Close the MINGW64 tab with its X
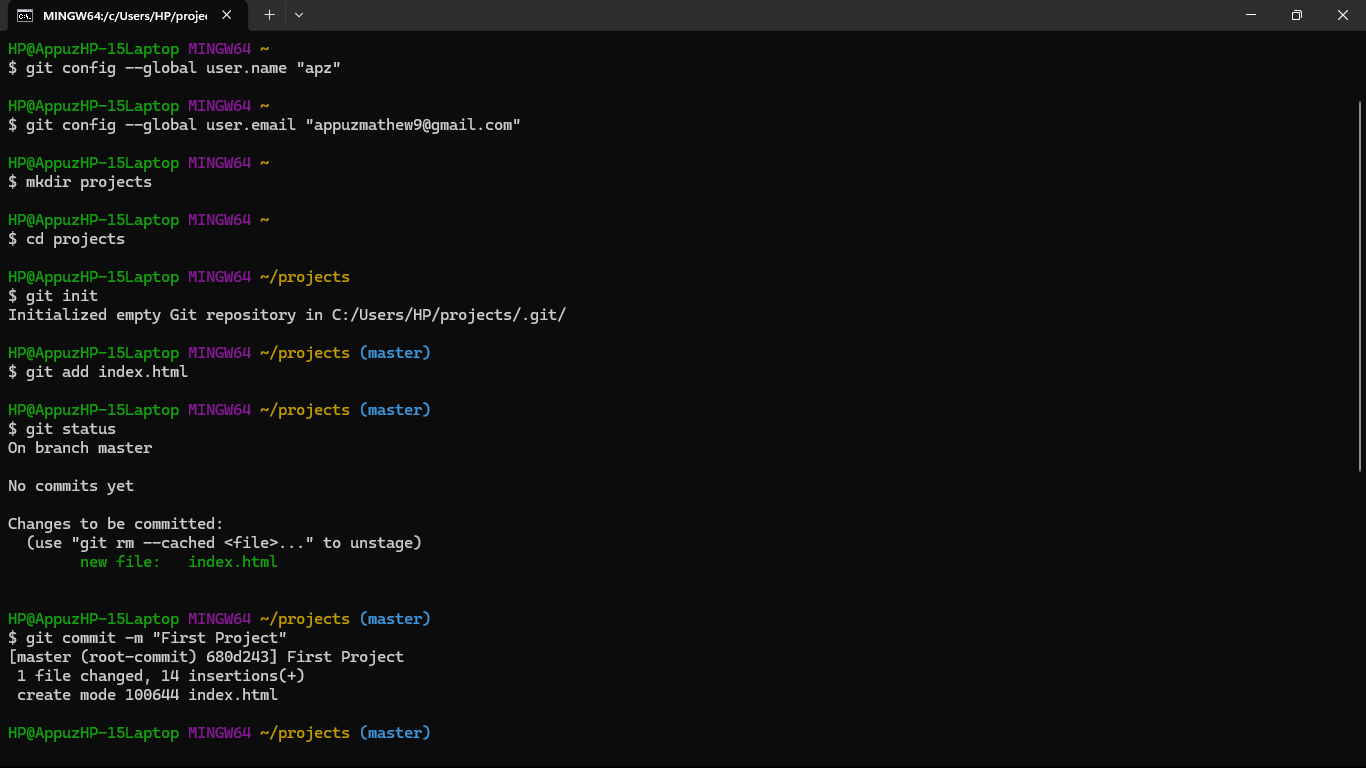This screenshot has width=1366, height=768. (x=227, y=15)
